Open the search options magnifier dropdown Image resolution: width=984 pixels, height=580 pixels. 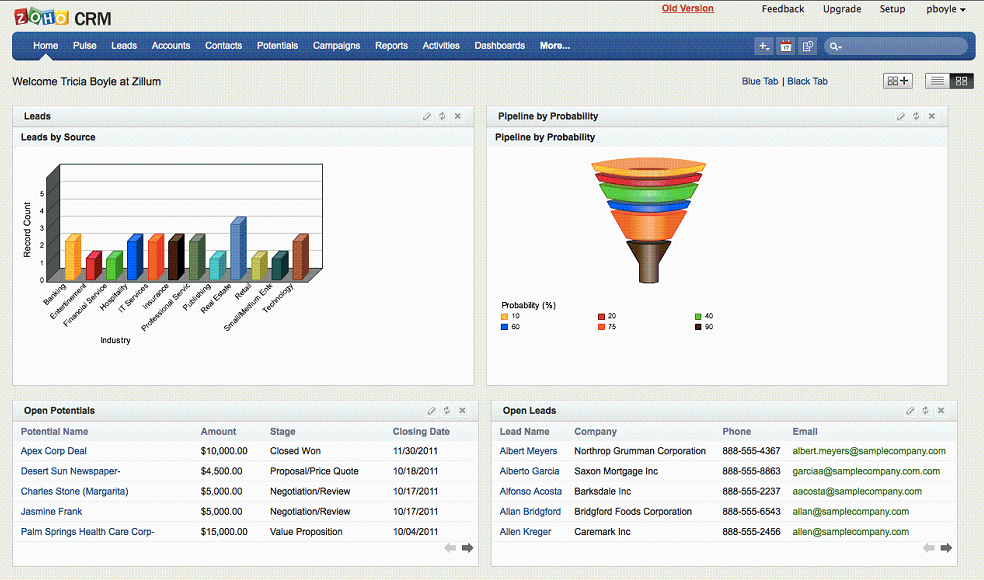[x=835, y=46]
